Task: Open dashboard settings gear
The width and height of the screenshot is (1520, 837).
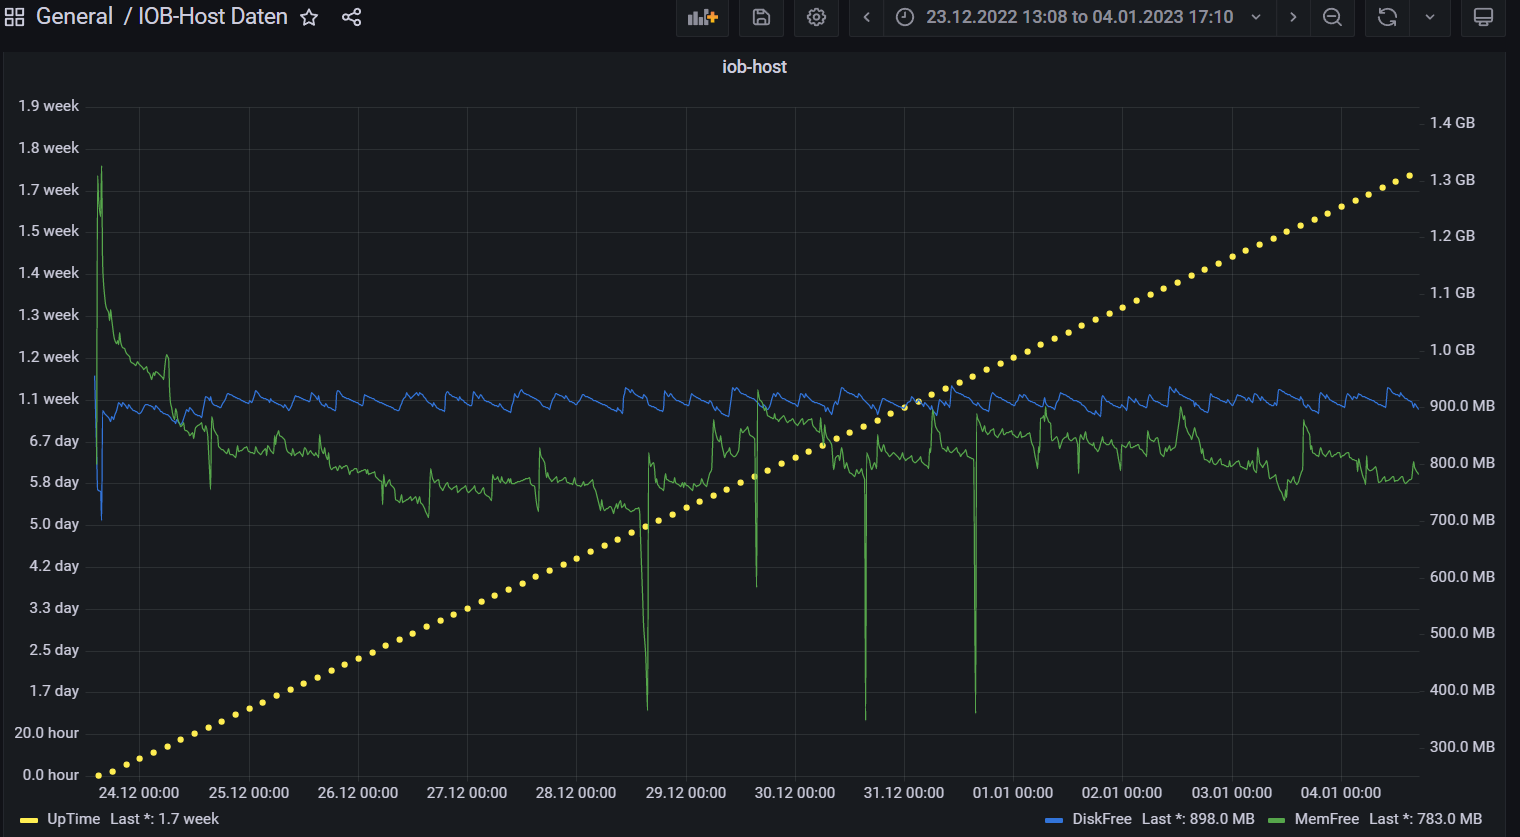Action: [x=816, y=17]
